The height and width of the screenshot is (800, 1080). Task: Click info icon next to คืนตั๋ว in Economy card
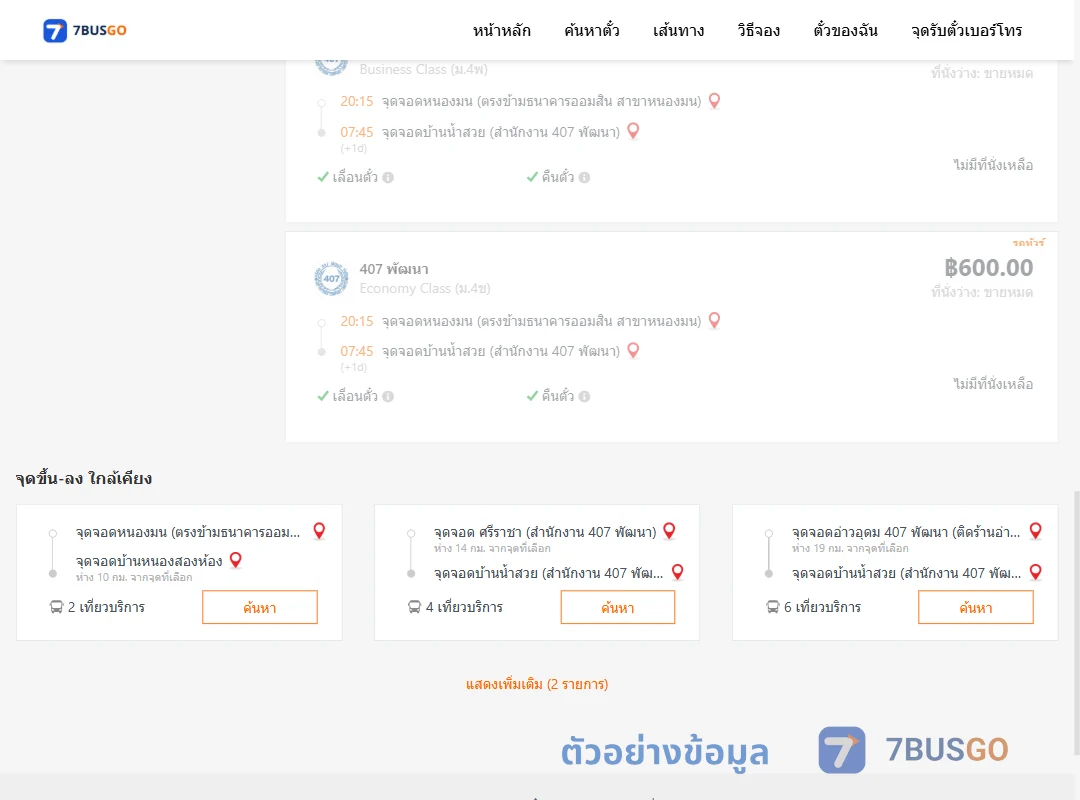[x=584, y=396]
